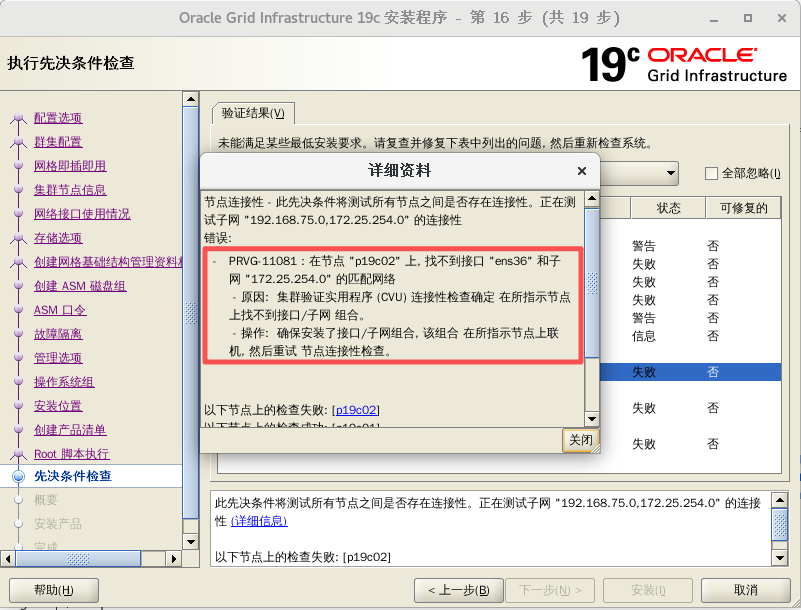The image size is (801, 610).
Task: Click the radio bullet icon beside 先决条件检查
Action: (x=18, y=476)
